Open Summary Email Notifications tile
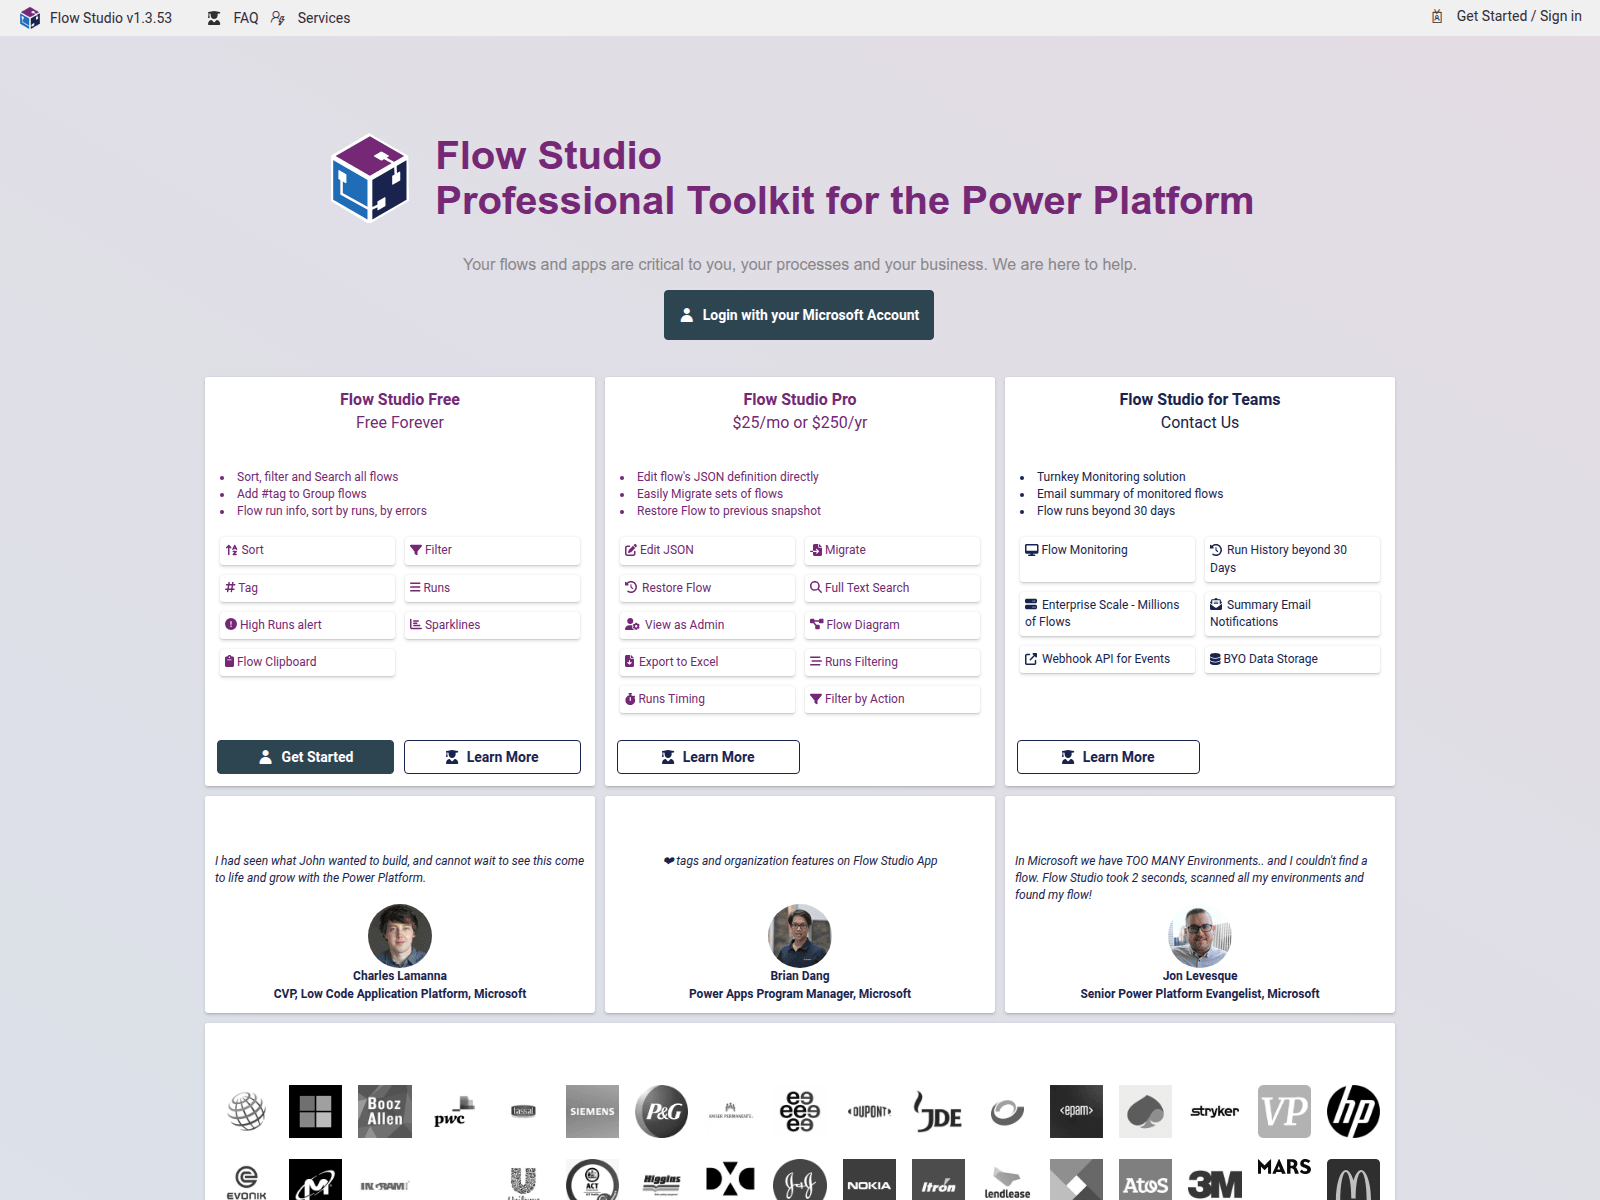Screen dimensions: 1600x1200 coord(1292,613)
